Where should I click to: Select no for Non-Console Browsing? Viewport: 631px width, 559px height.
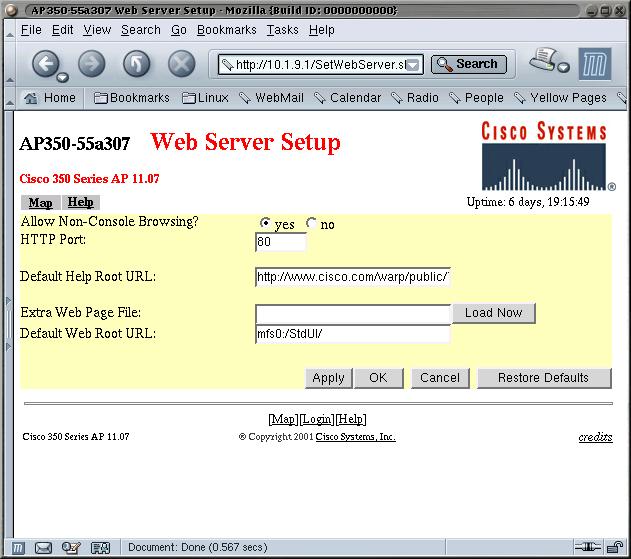(x=311, y=223)
